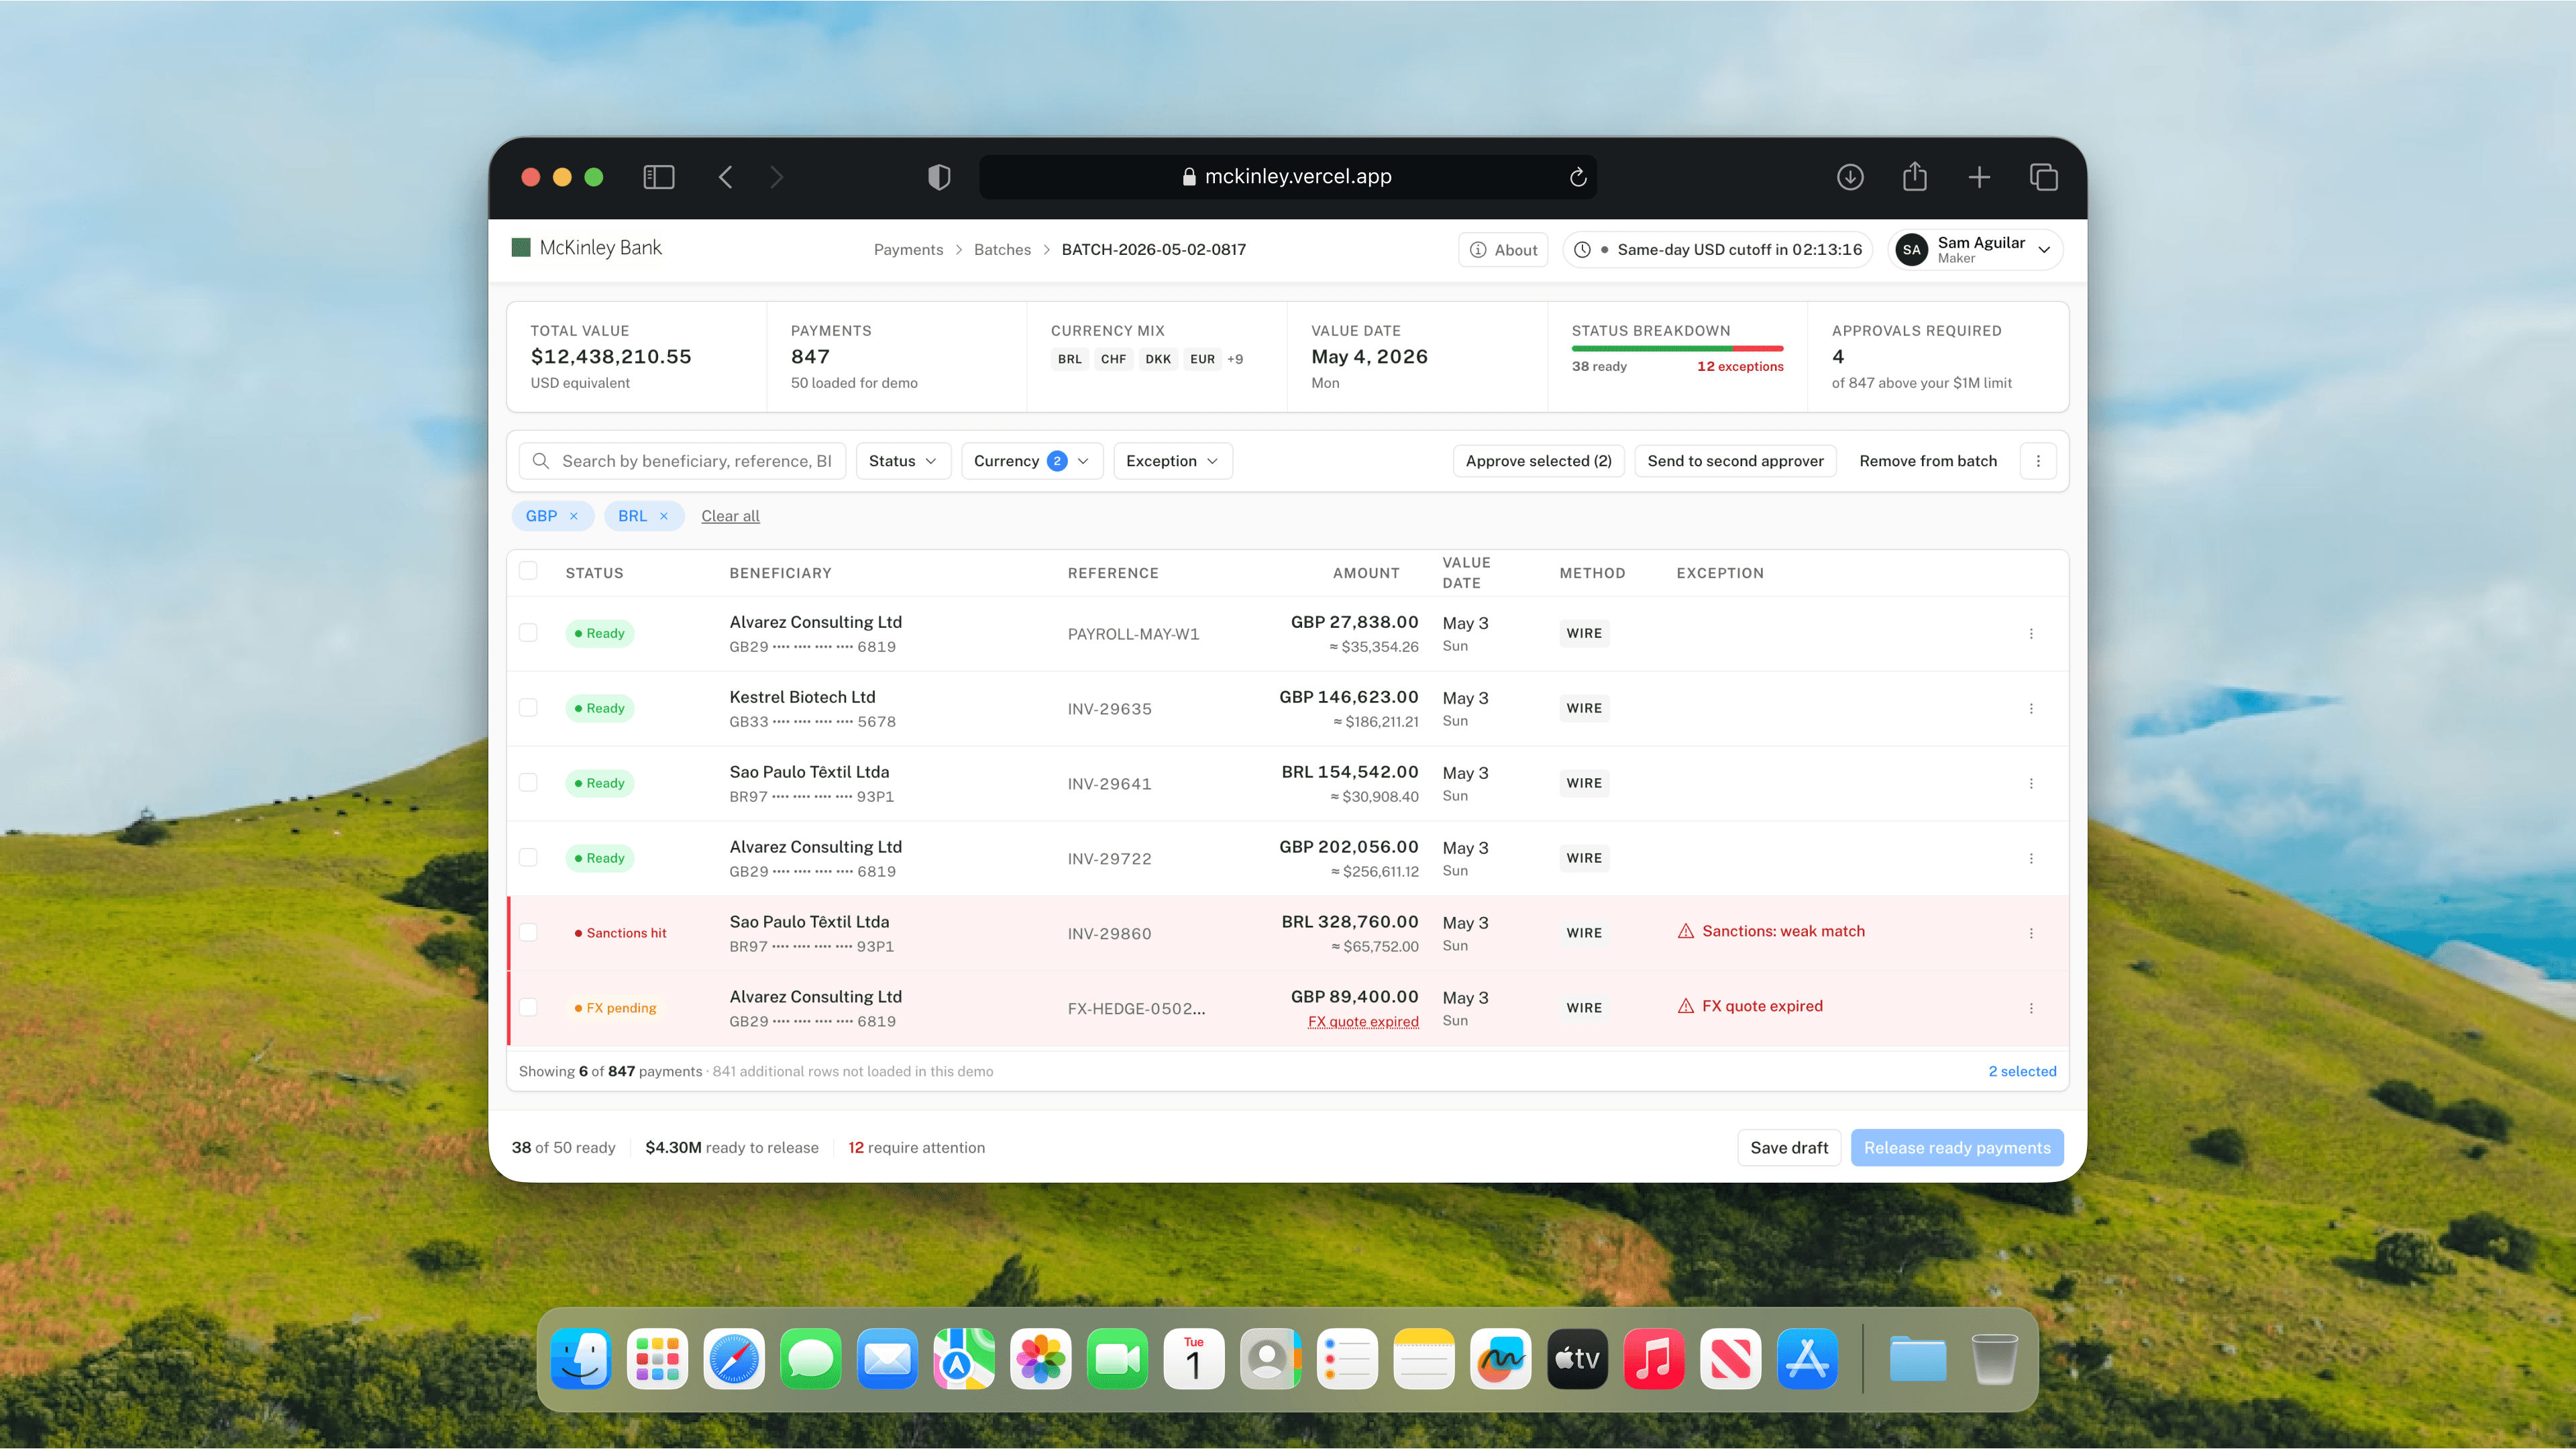
Task: Open row actions for INV-29641
Action: 2031,783
